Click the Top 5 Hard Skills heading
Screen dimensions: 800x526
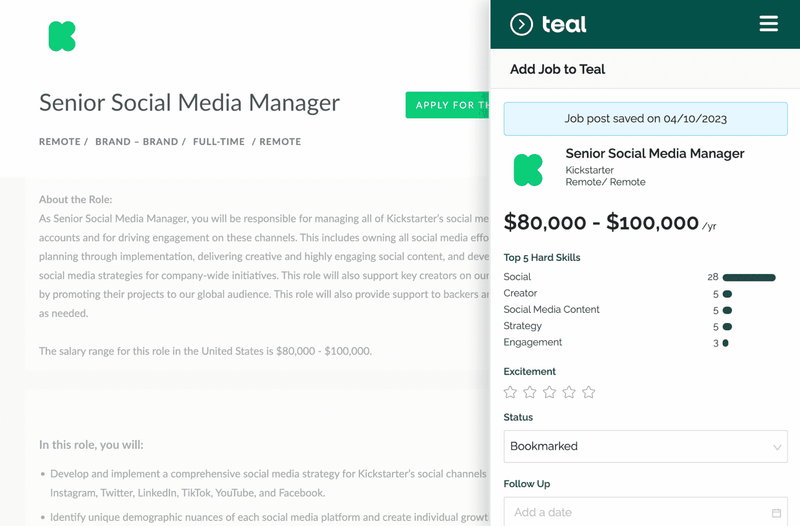542,258
